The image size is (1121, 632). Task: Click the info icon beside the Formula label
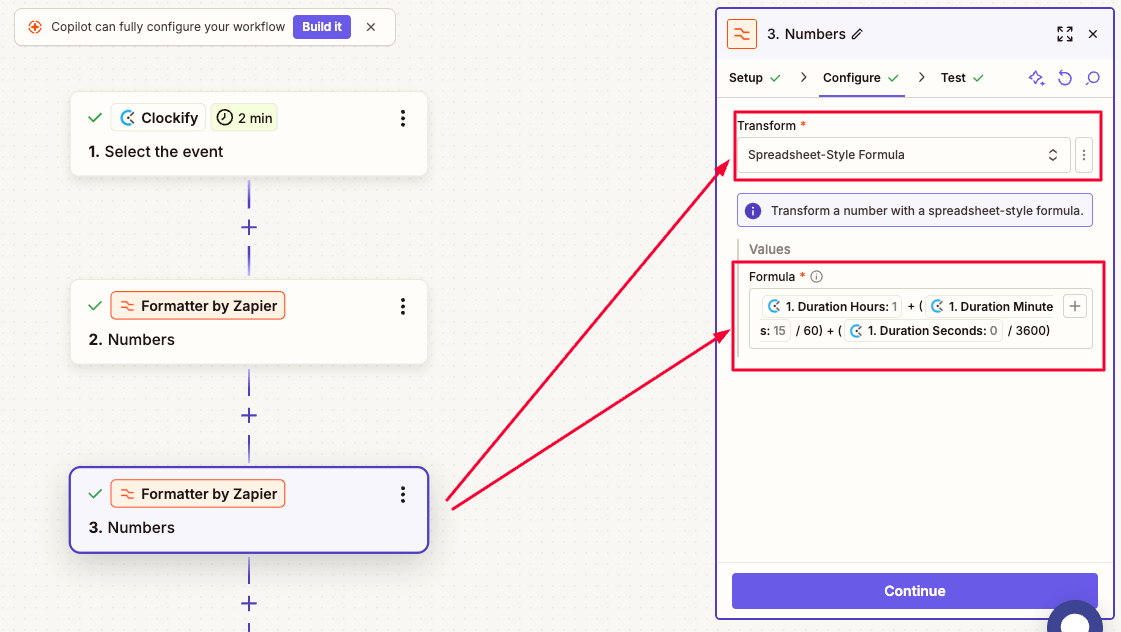point(817,276)
